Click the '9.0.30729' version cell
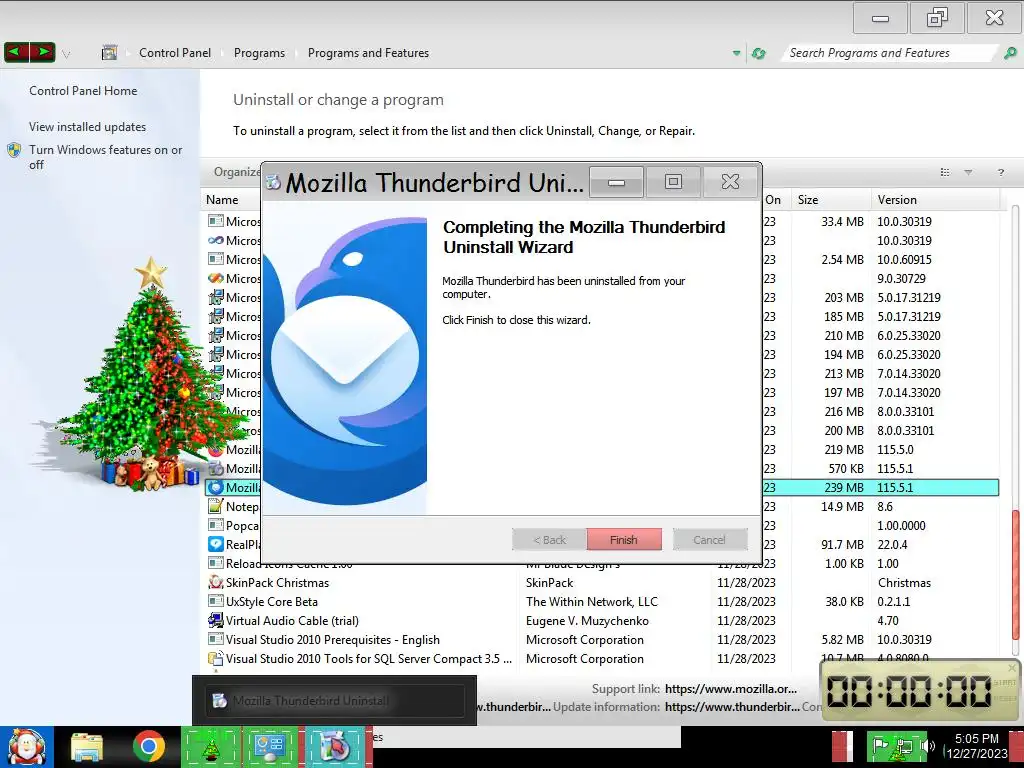Screen dimensions: 1024x768 coord(901,278)
